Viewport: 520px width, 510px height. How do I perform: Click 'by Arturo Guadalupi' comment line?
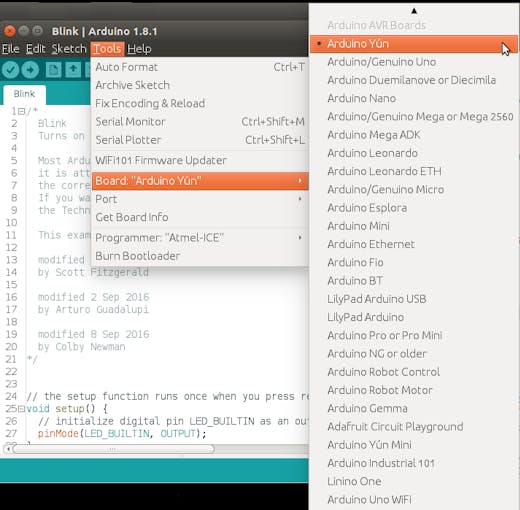[93, 310]
